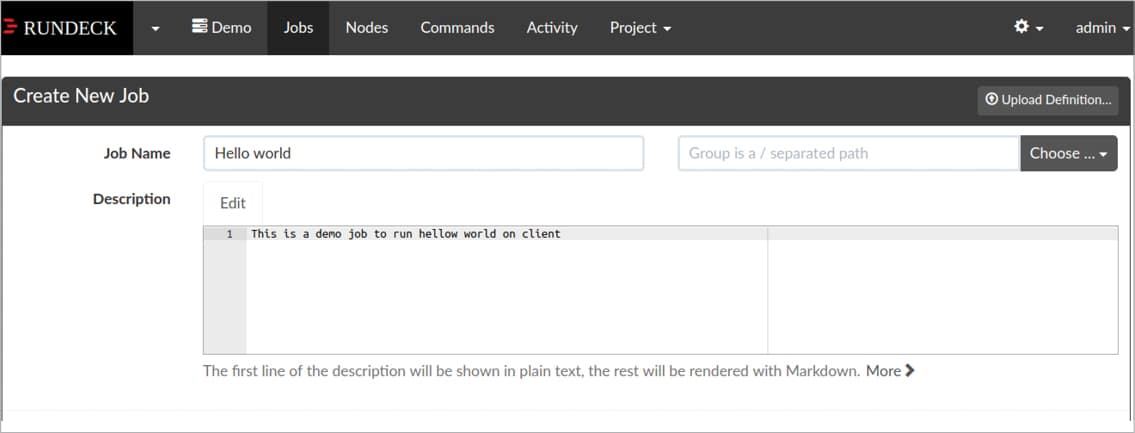Open the Choose group dropdown
The height and width of the screenshot is (433, 1135).
(x=1068, y=154)
